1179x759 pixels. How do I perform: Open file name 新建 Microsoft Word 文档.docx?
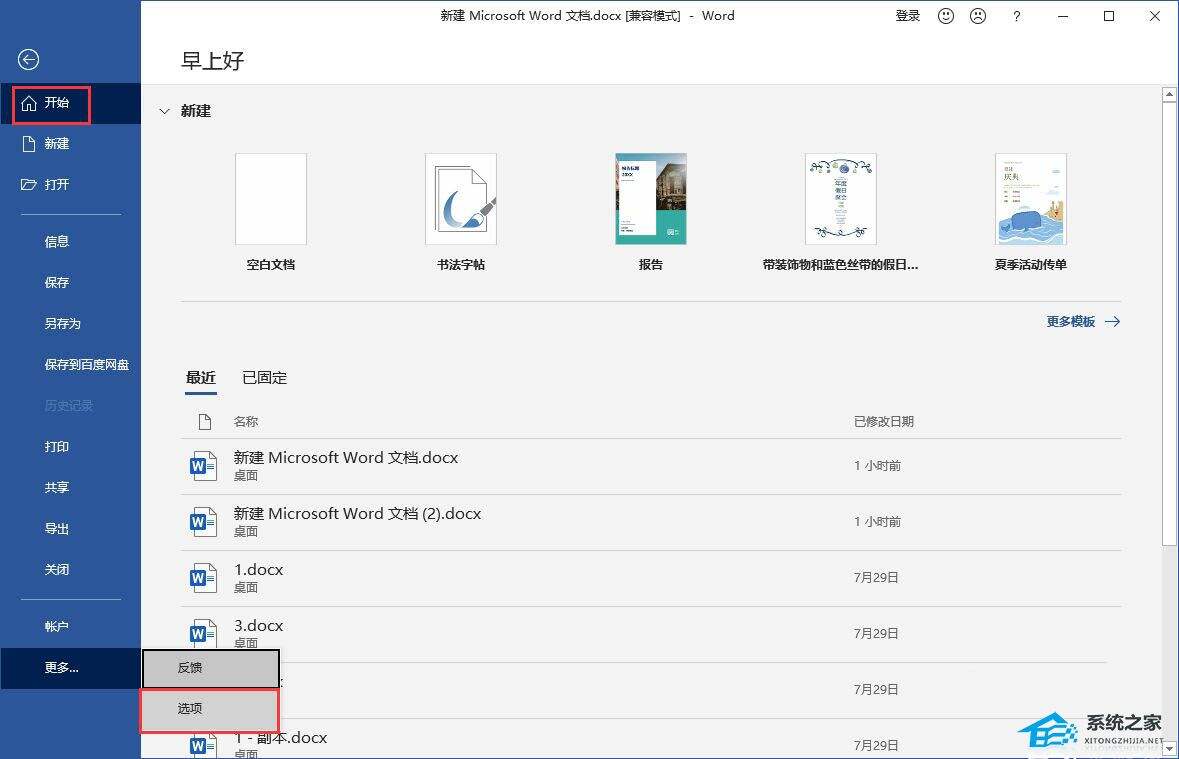coord(346,457)
